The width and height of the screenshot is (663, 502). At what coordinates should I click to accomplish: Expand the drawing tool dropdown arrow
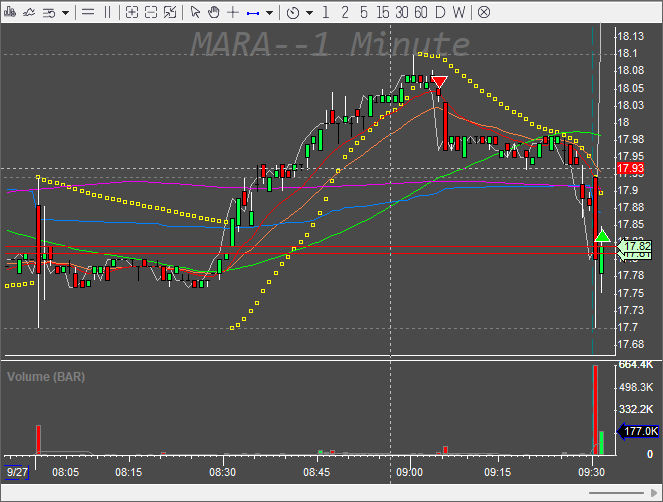click(269, 13)
